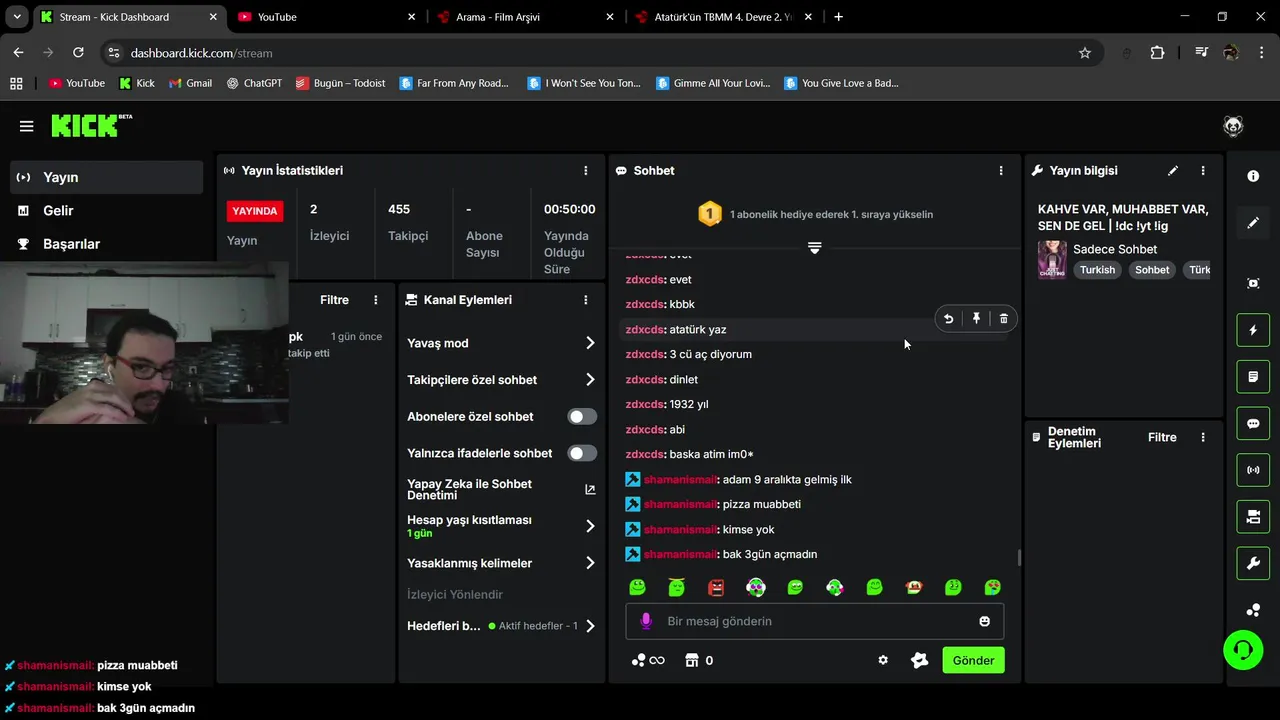This screenshot has width=1280, height=720.
Task: Click the chat scrollbar thumb
Action: [1019, 558]
